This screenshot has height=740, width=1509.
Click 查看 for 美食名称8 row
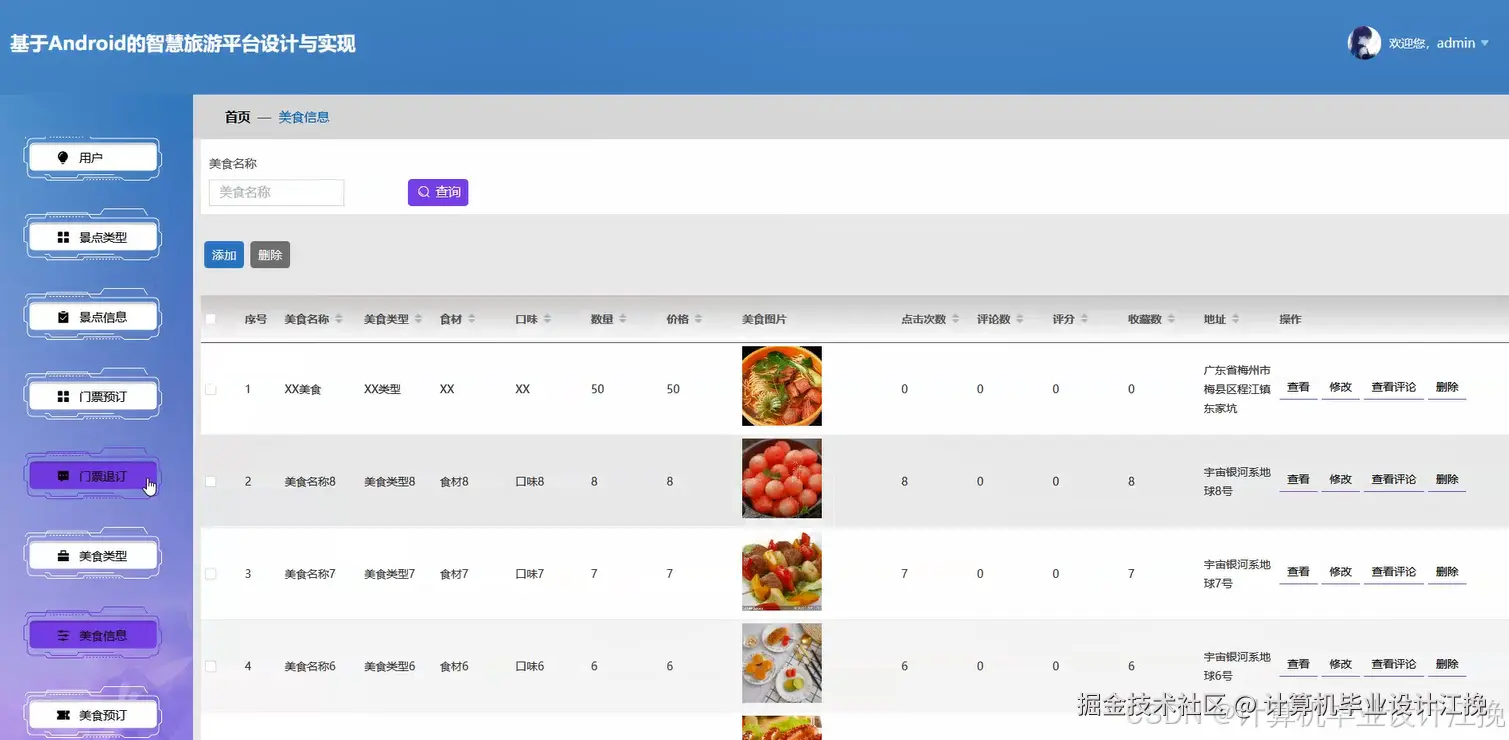[1298, 480]
